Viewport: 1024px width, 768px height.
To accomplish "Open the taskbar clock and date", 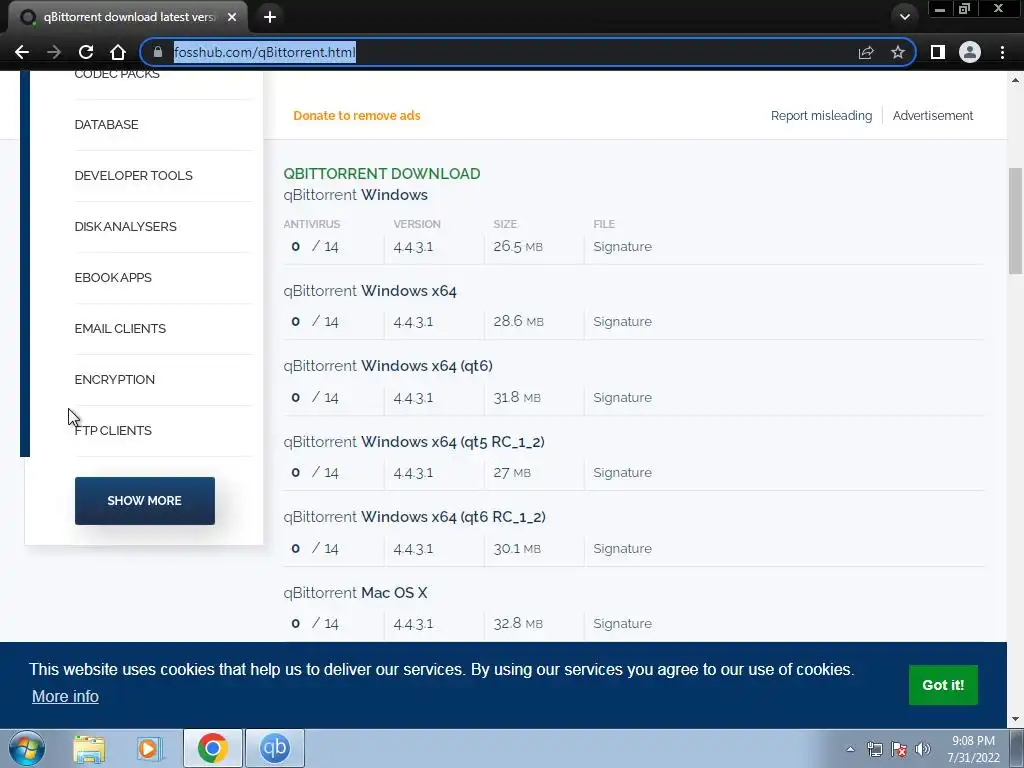I will coord(973,749).
